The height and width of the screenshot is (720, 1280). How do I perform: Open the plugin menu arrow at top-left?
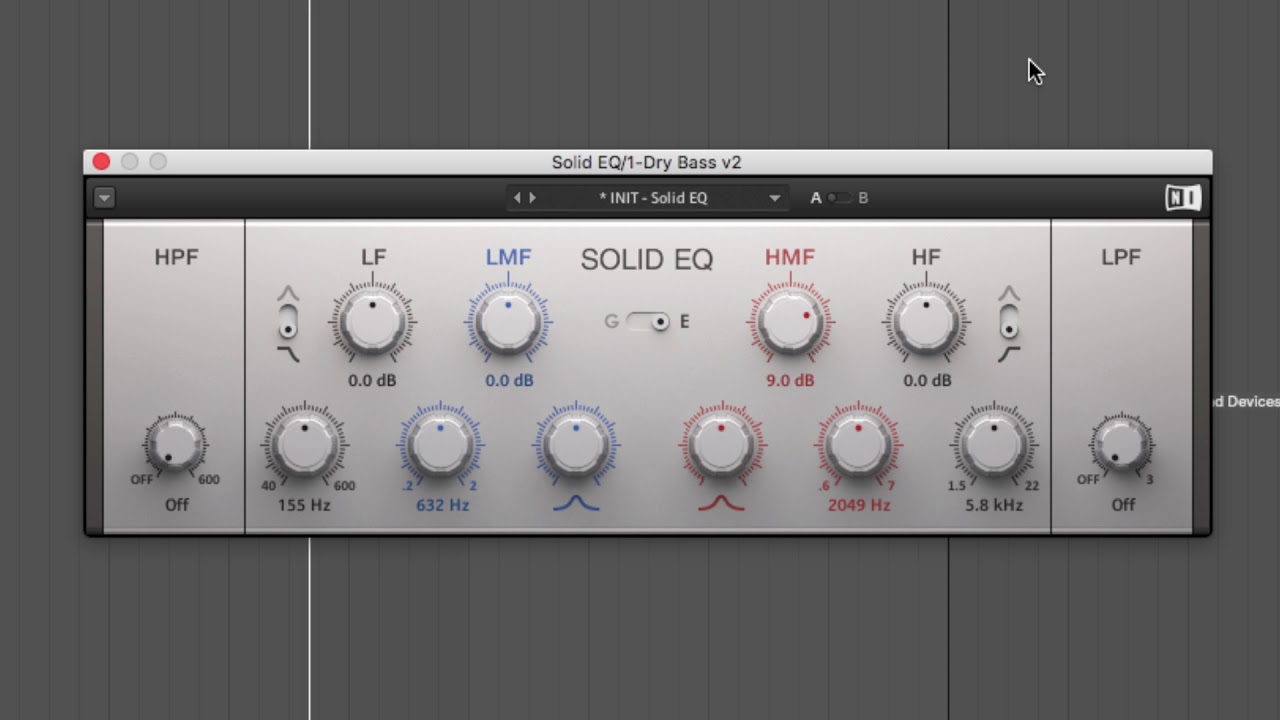click(104, 198)
